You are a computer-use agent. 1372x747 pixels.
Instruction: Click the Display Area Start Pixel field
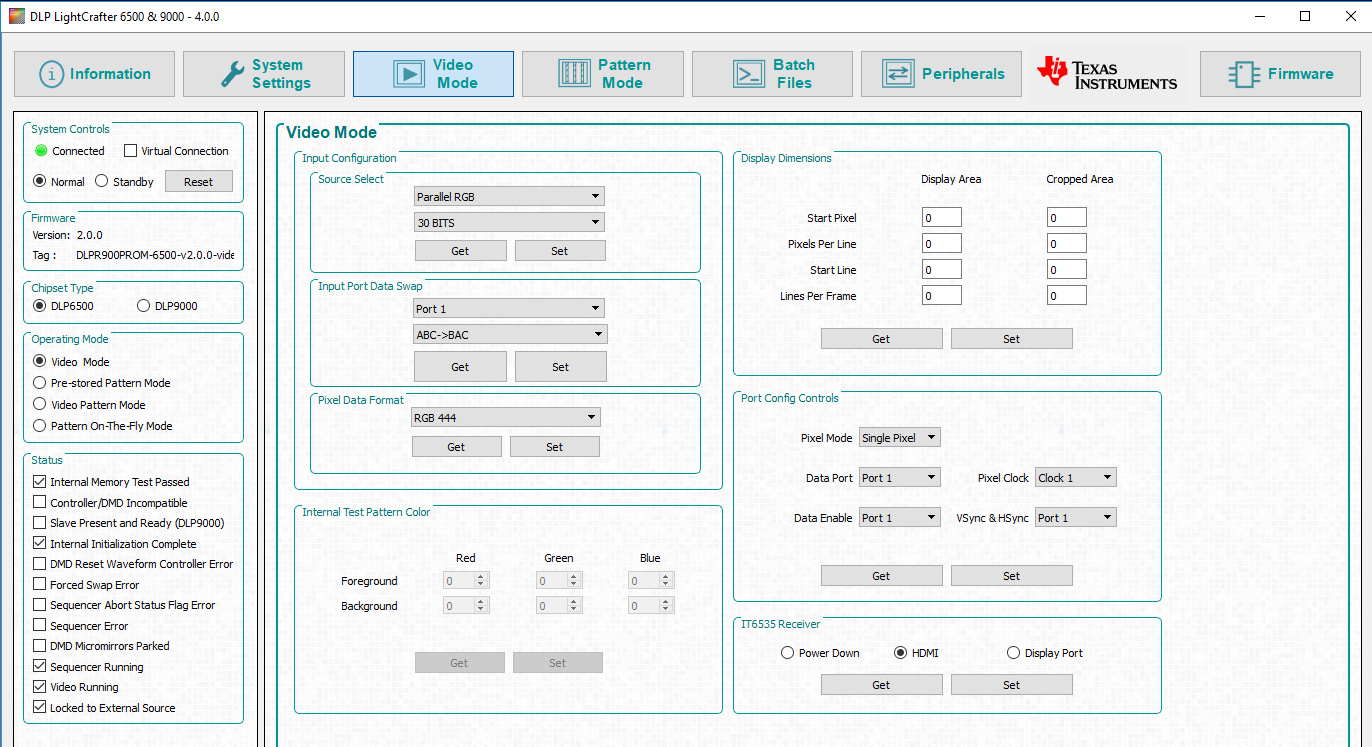pyautogui.click(x=941, y=218)
